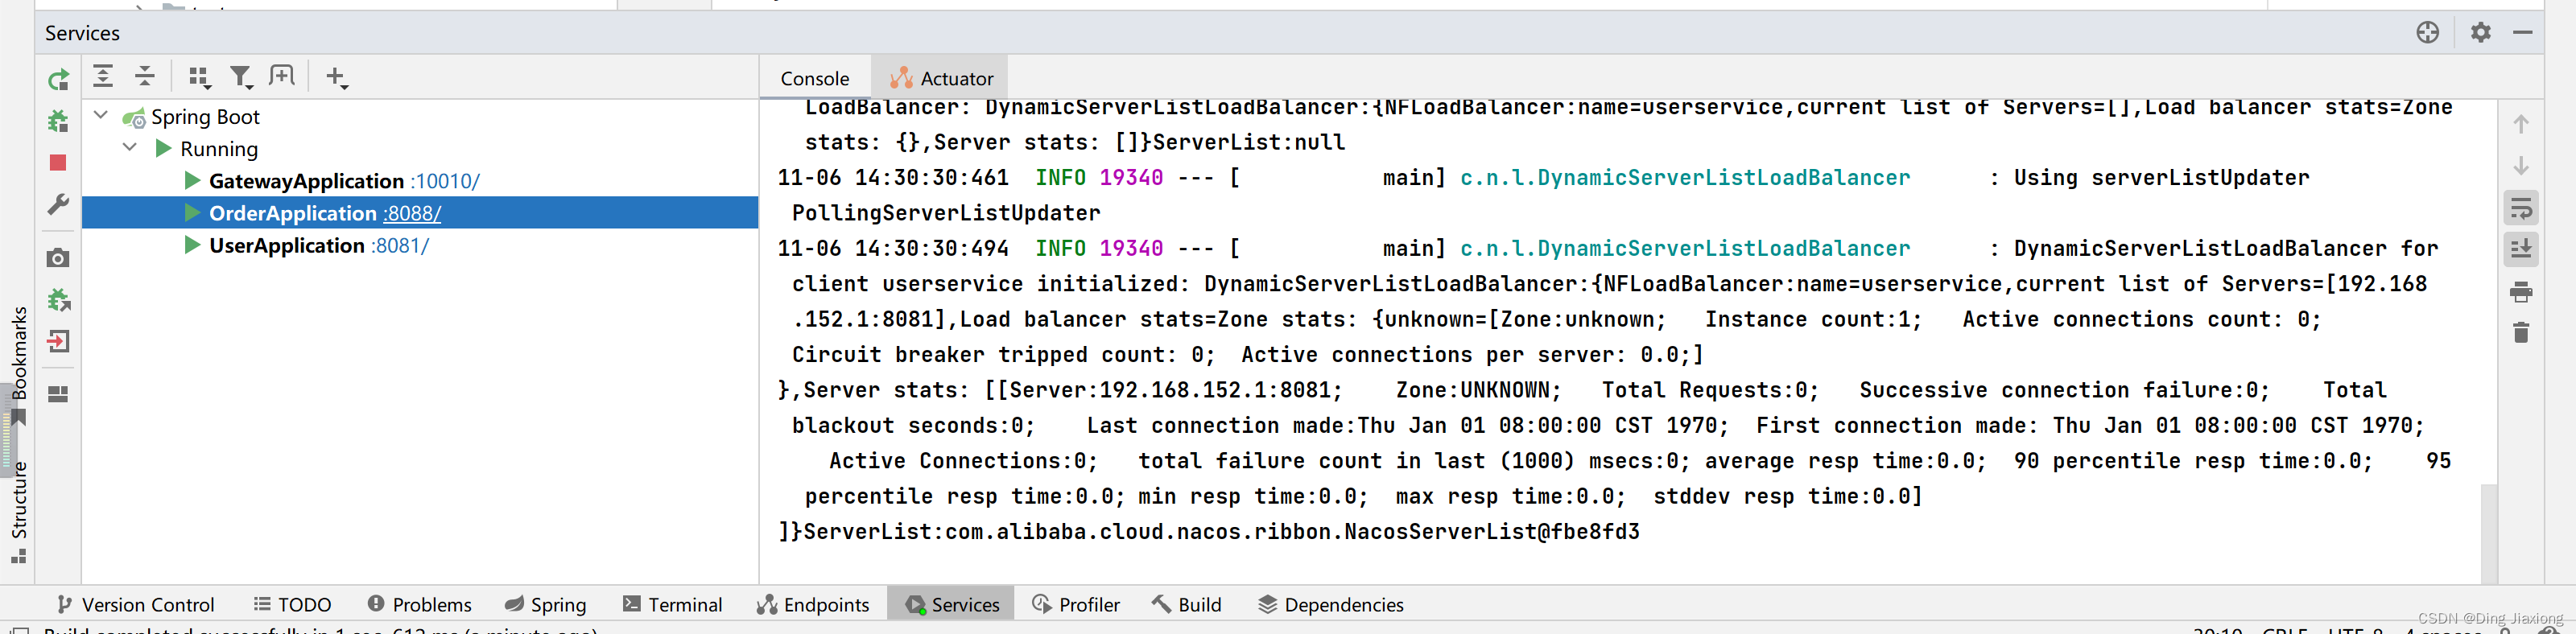Click the Spring Boot label in the tree
This screenshot has width=2576, height=634.
(x=205, y=117)
